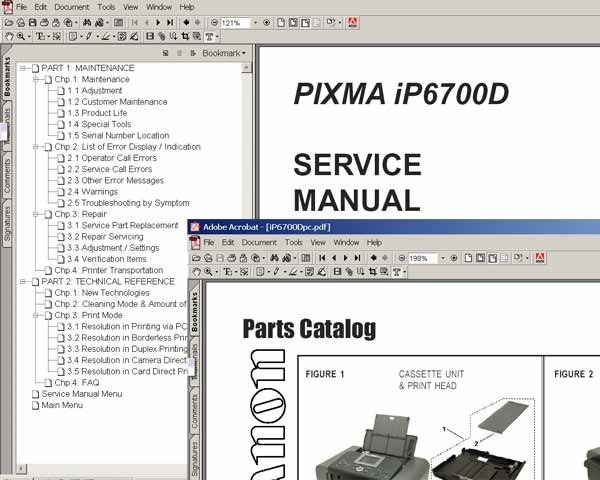Click zoom out button near 198%
The height and width of the screenshot is (480, 600).
click(402, 258)
